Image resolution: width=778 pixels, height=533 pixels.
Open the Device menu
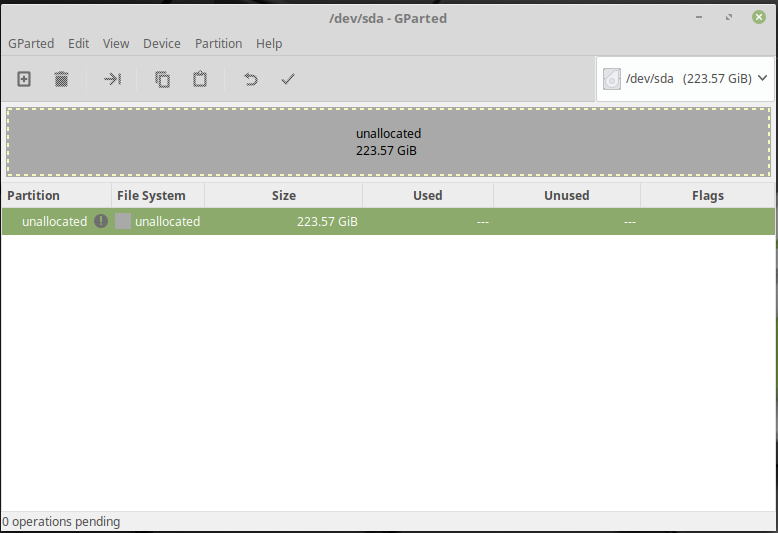(162, 43)
